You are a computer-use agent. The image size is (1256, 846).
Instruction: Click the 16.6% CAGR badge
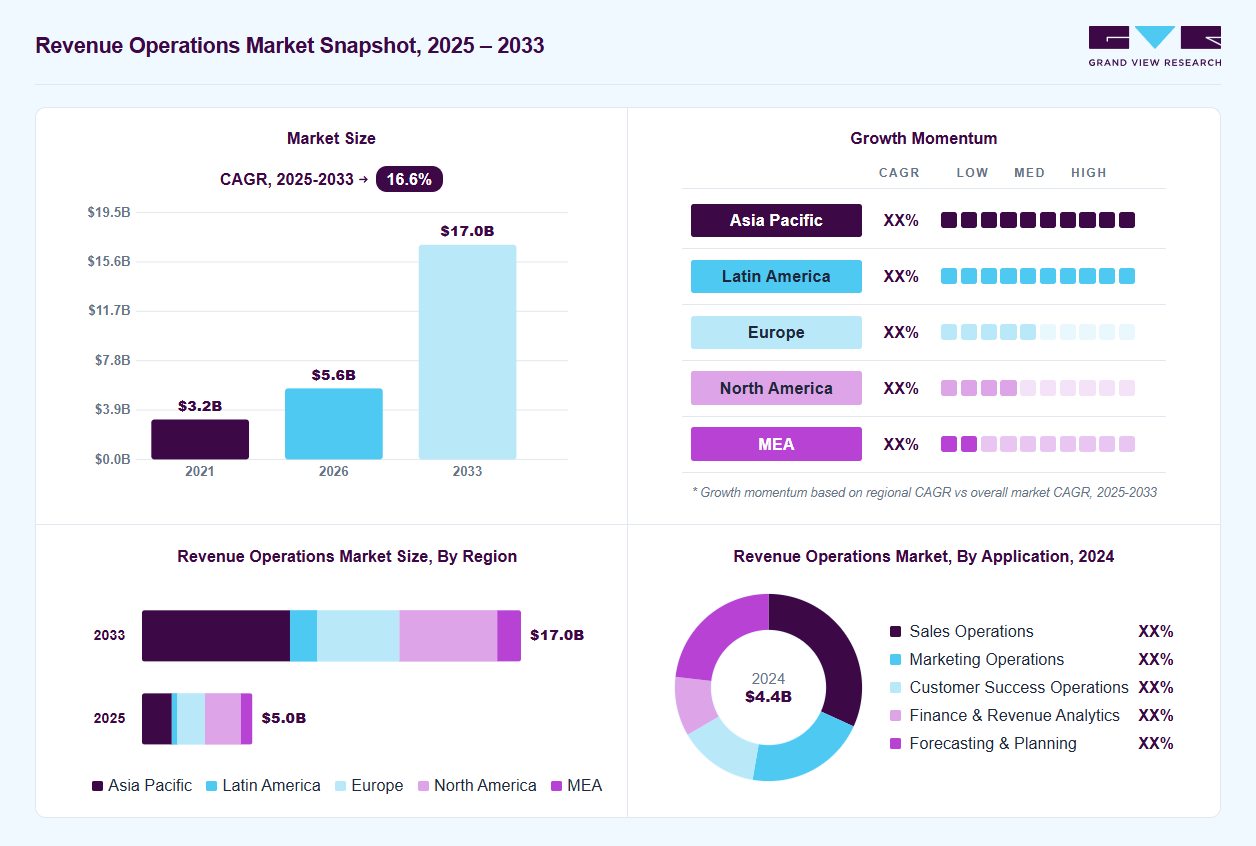[409, 180]
